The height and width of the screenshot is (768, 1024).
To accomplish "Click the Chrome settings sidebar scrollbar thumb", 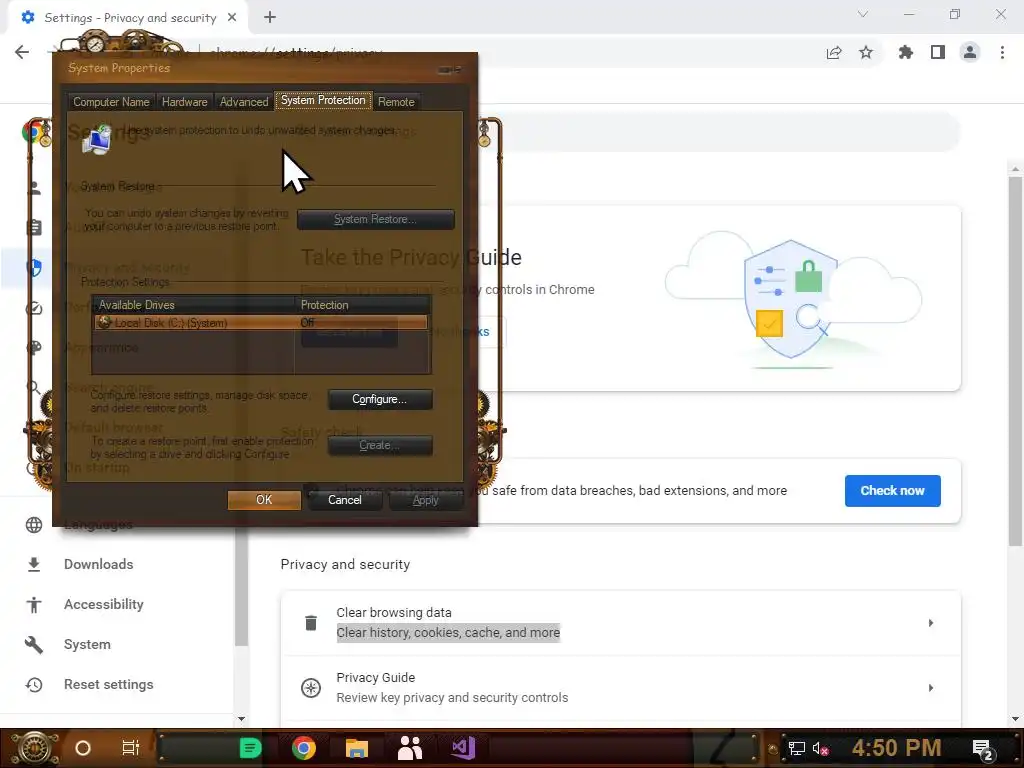I will [x=241, y=584].
